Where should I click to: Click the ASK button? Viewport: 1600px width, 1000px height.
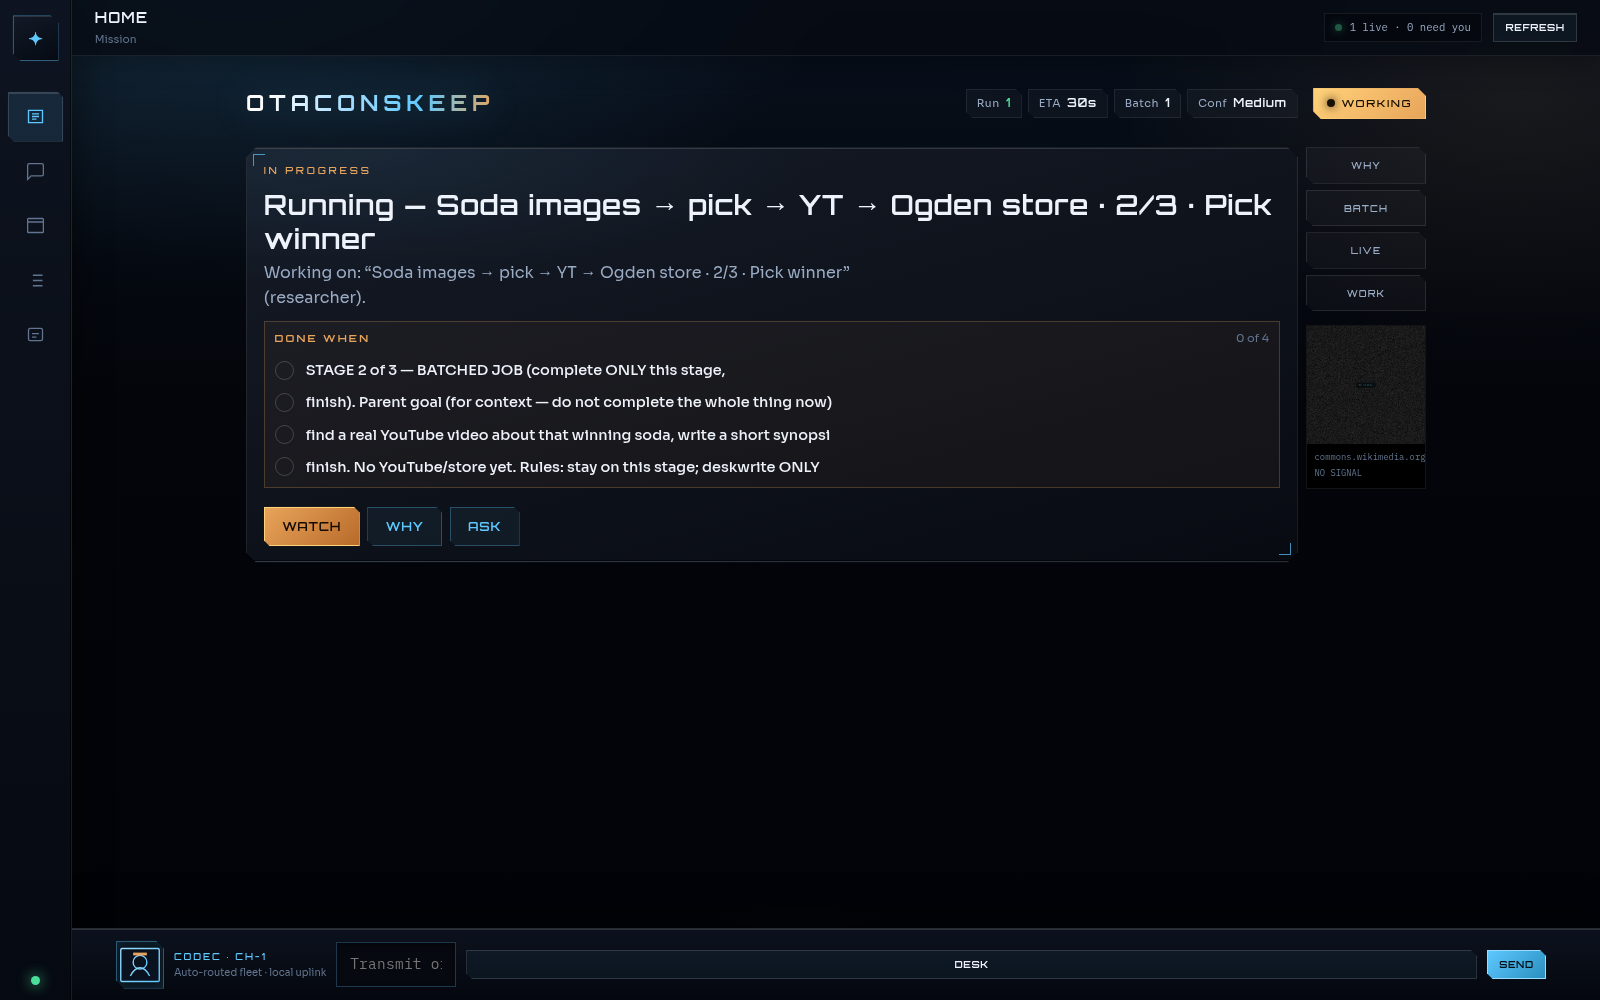[x=484, y=527]
